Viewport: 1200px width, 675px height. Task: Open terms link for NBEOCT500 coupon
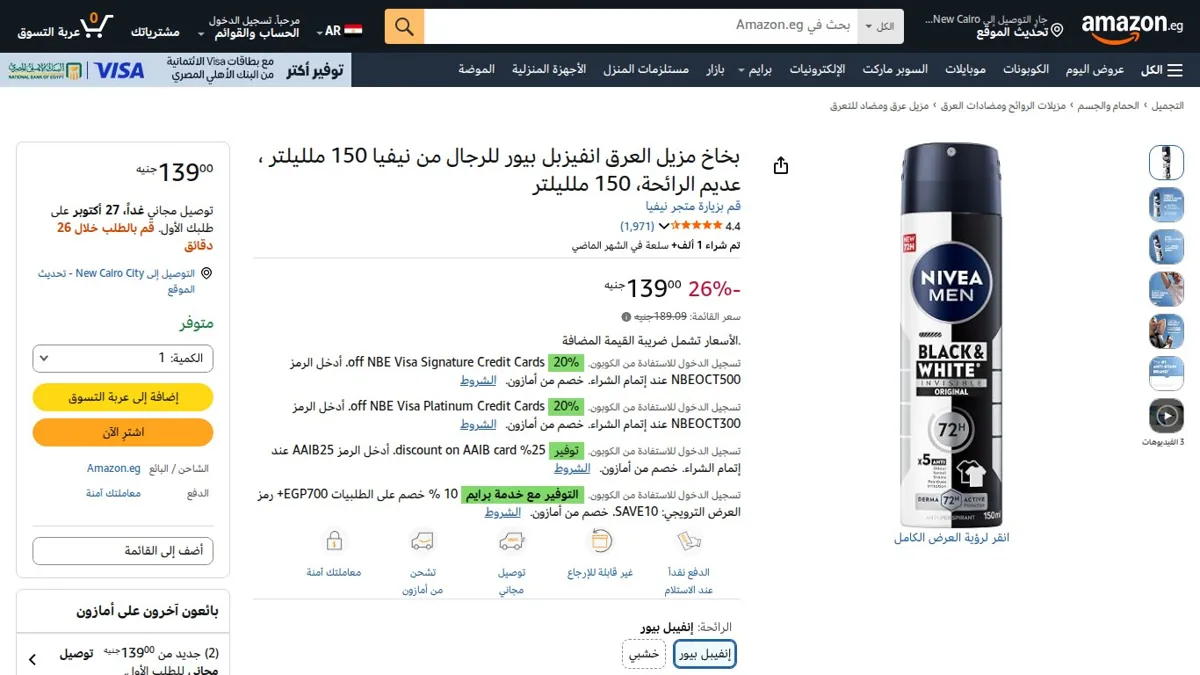[478, 381]
